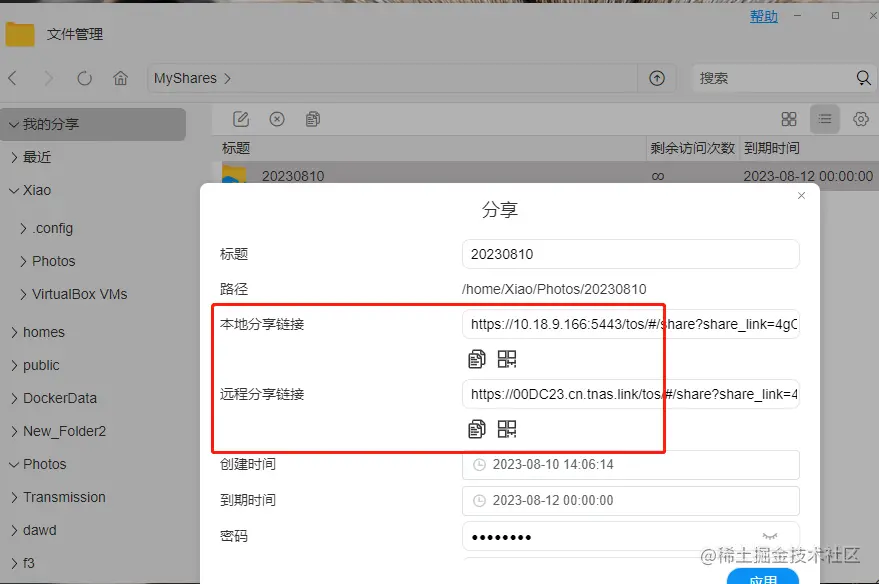
Task: Click the 到期时间 date field in dialog
Action: [631, 500]
